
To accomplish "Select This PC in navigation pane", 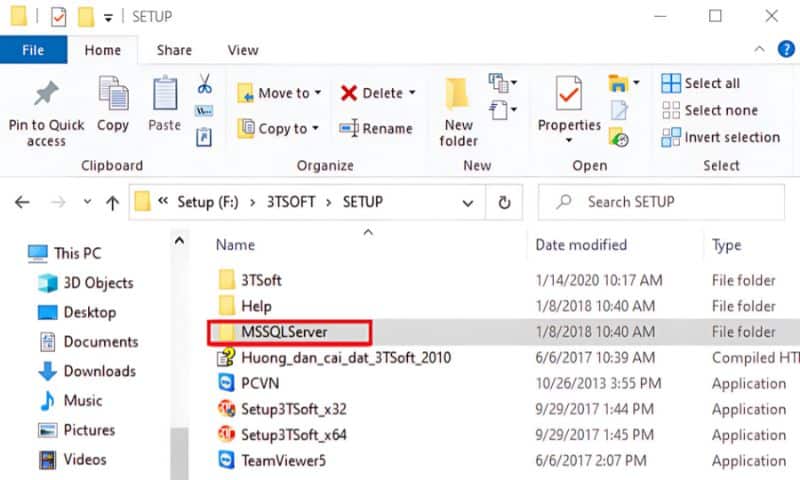I will tap(64, 253).
